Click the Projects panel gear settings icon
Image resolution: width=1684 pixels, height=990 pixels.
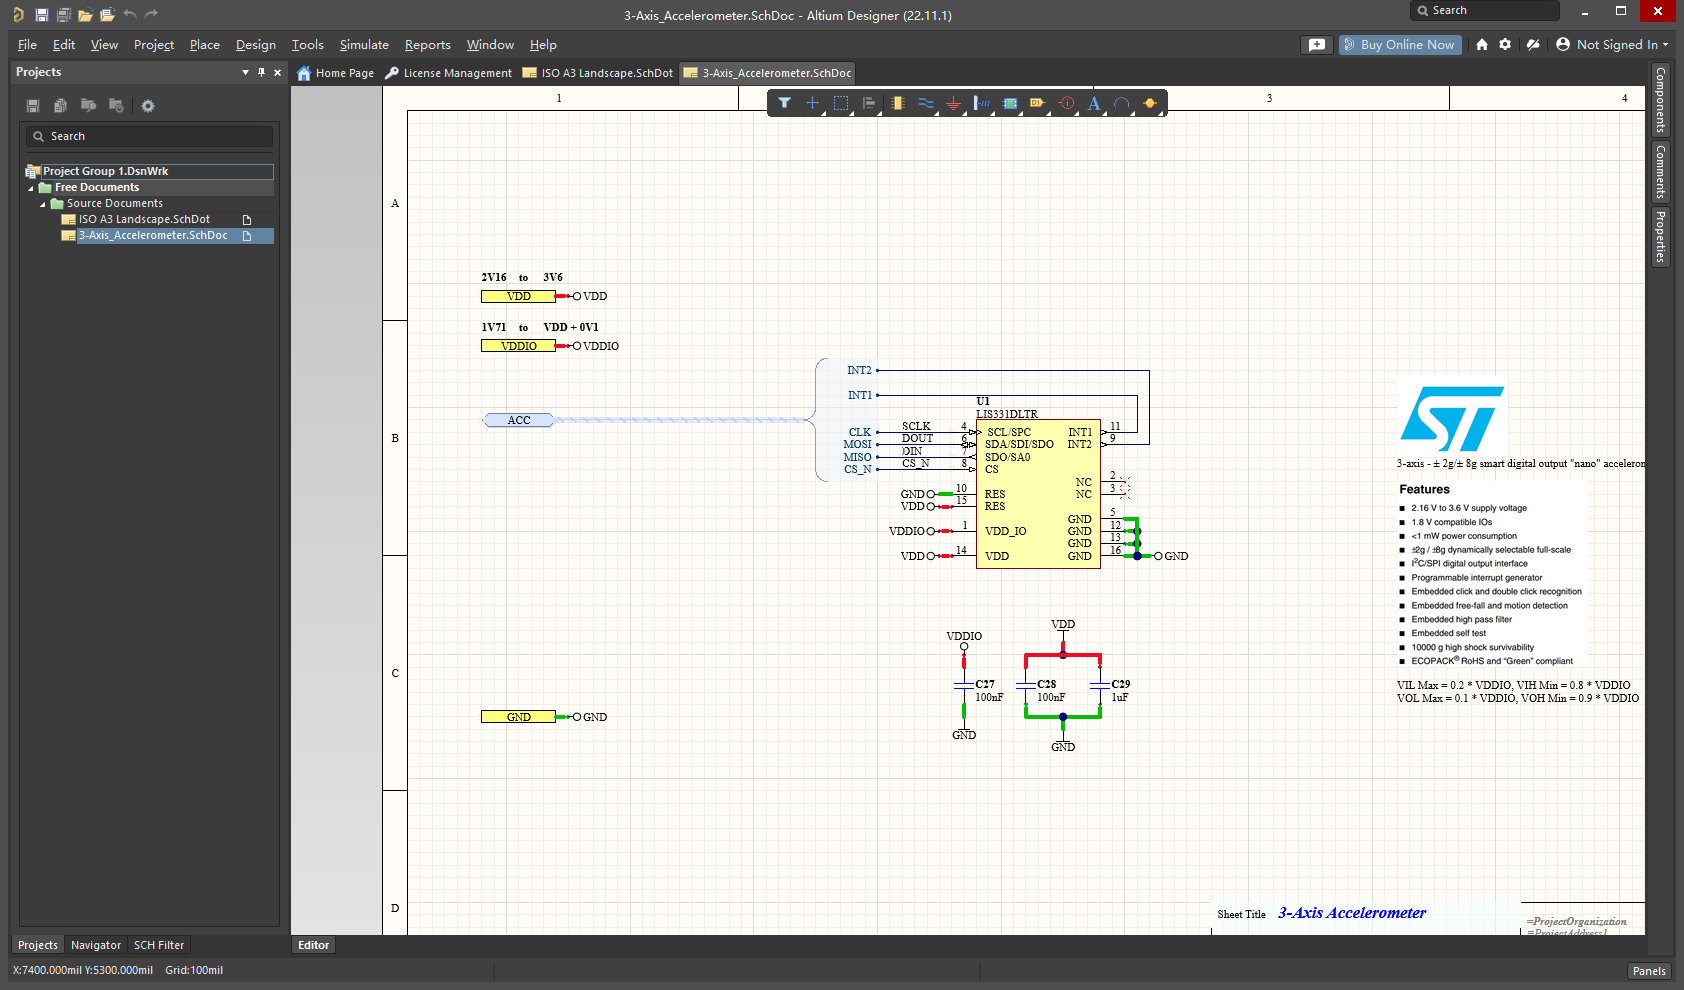pos(148,106)
